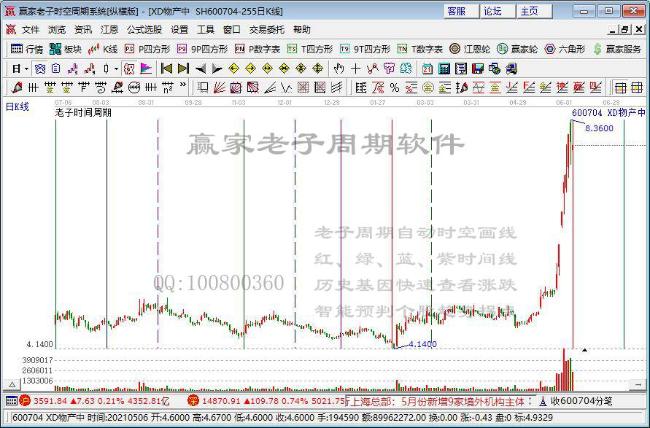Click the 3591.84 index quote in status bar
Screen dimensions: 650x428
click(50, 401)
